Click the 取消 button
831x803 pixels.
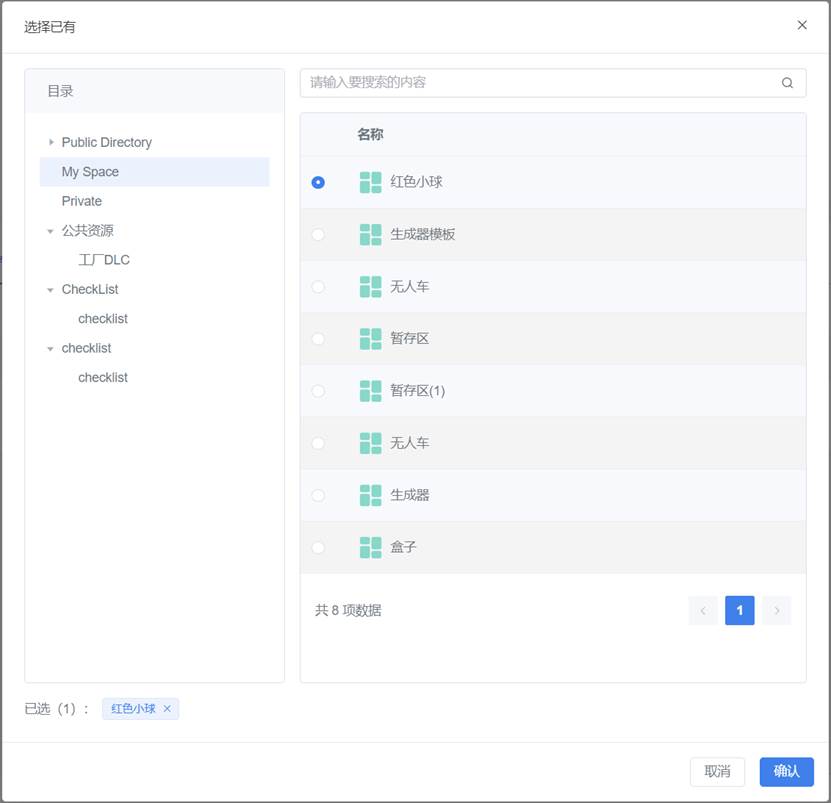coord(717,771)
